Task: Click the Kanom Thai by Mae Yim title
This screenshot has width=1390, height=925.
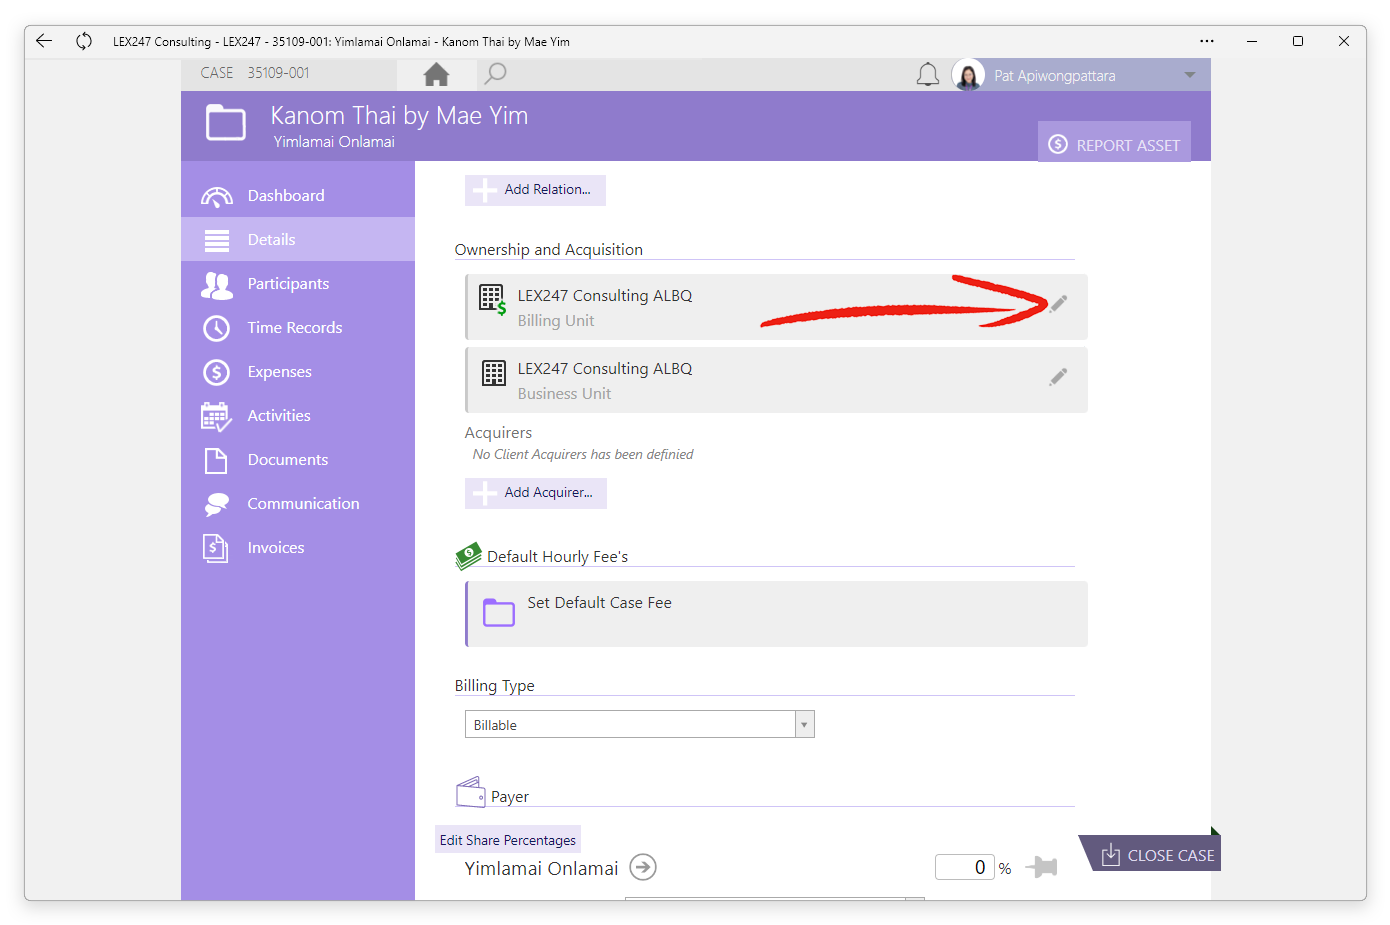Action: 399,116
